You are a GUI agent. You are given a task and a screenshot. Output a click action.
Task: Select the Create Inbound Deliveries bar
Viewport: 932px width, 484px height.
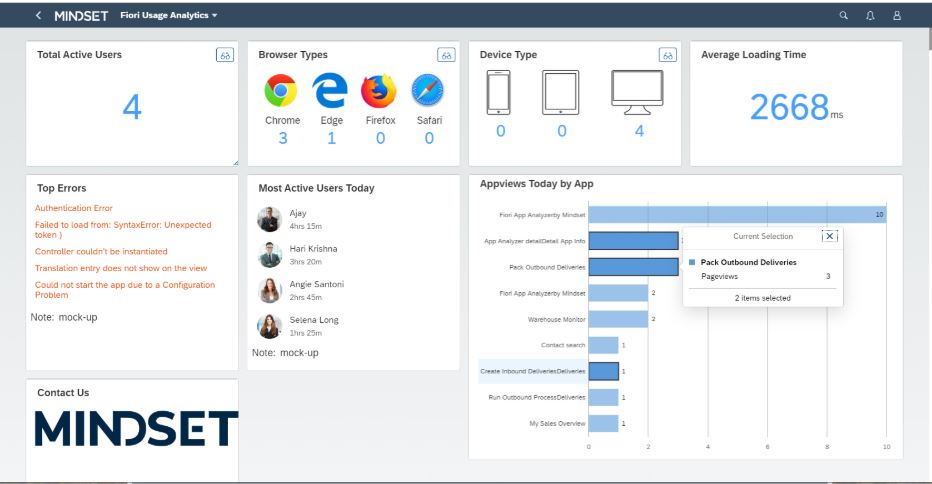point(603,371)
